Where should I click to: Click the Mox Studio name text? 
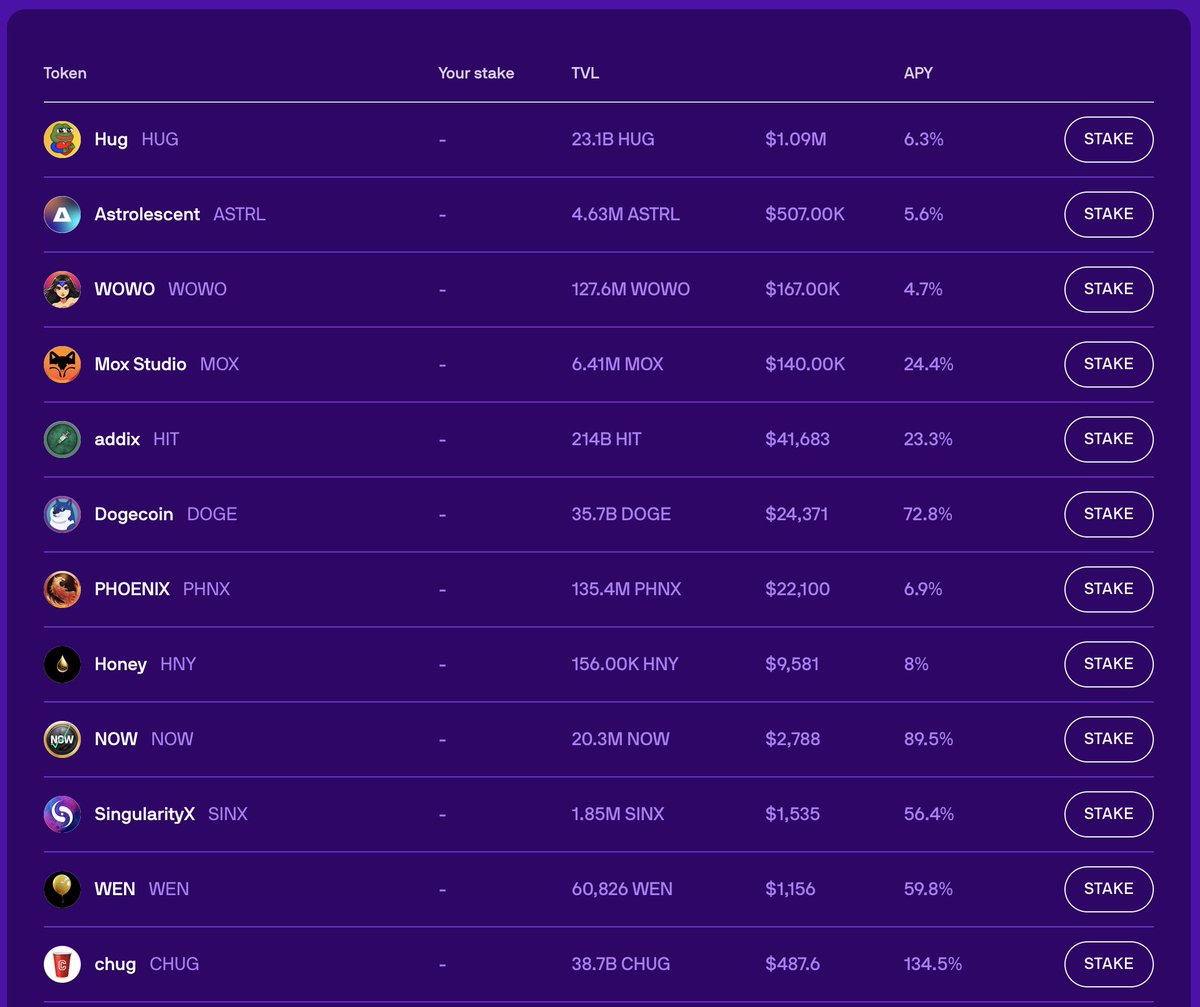(x=140, y=364)
